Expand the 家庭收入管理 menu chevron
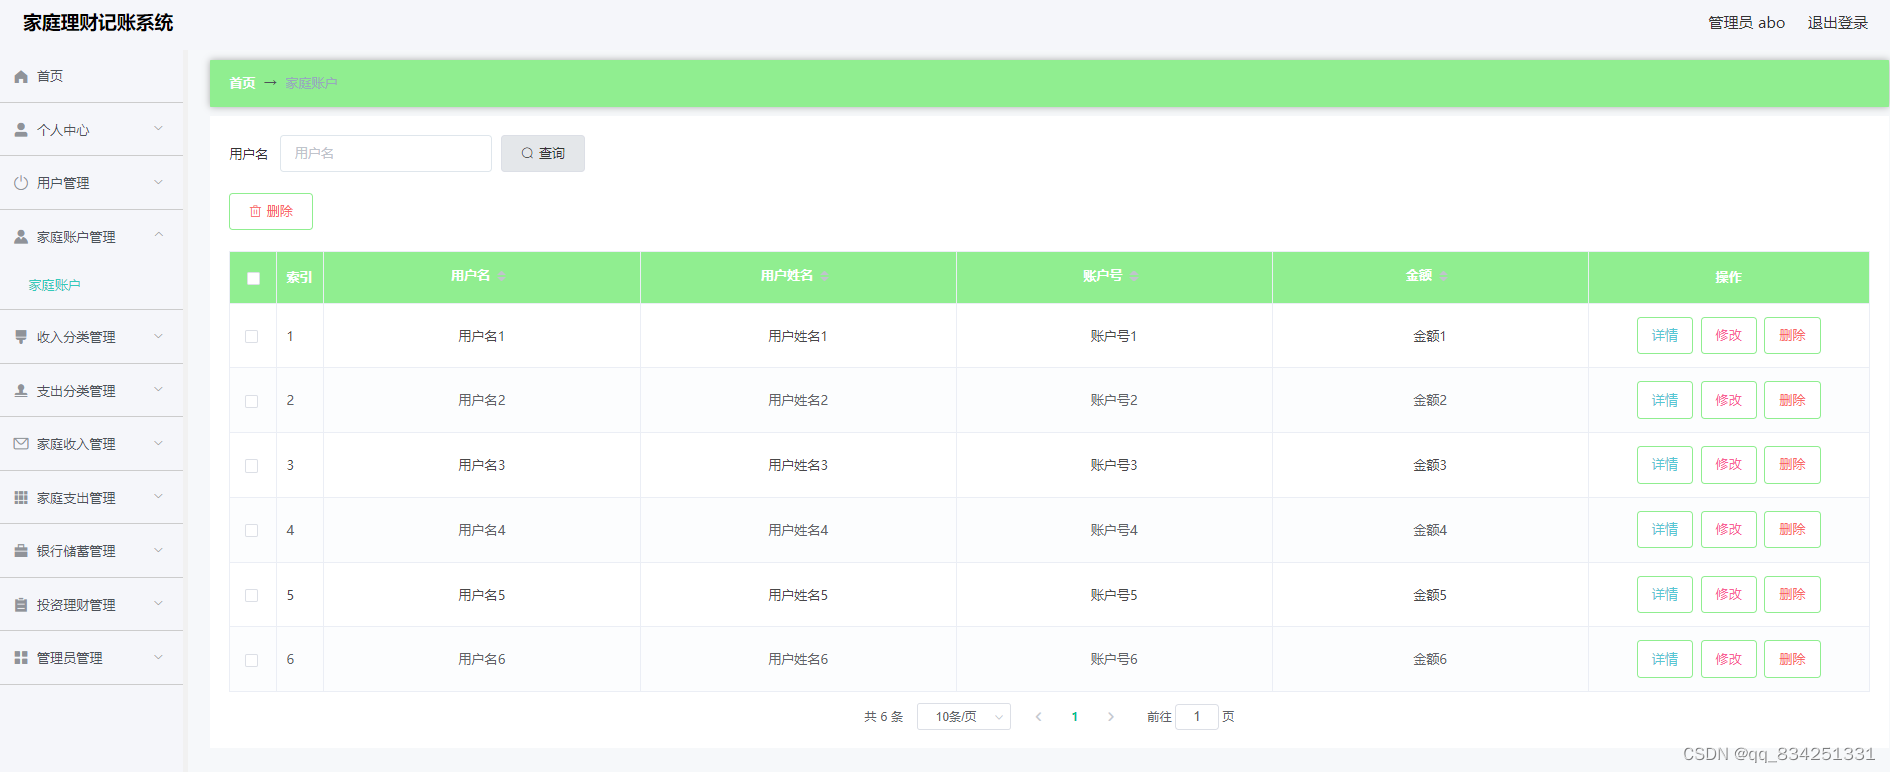This screenshot has width=1890, height=772. click(158, 443)
